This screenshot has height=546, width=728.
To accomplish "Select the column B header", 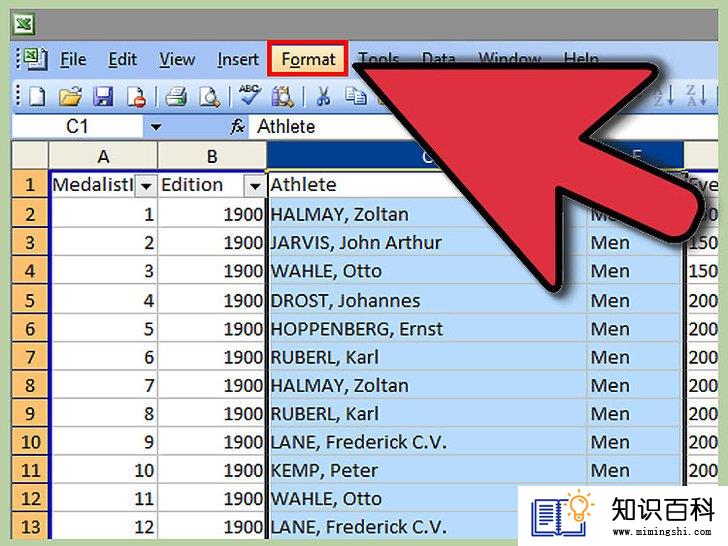I will coord(212,156).
